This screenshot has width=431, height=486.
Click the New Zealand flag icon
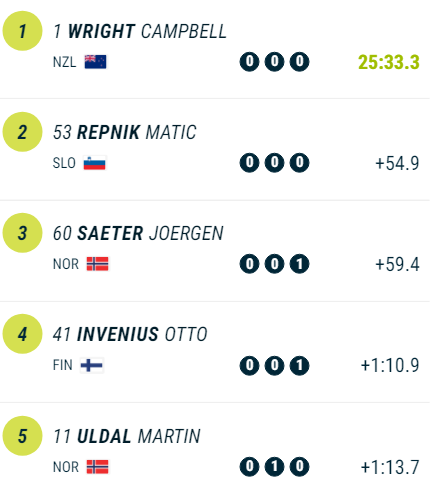(95, 62)
